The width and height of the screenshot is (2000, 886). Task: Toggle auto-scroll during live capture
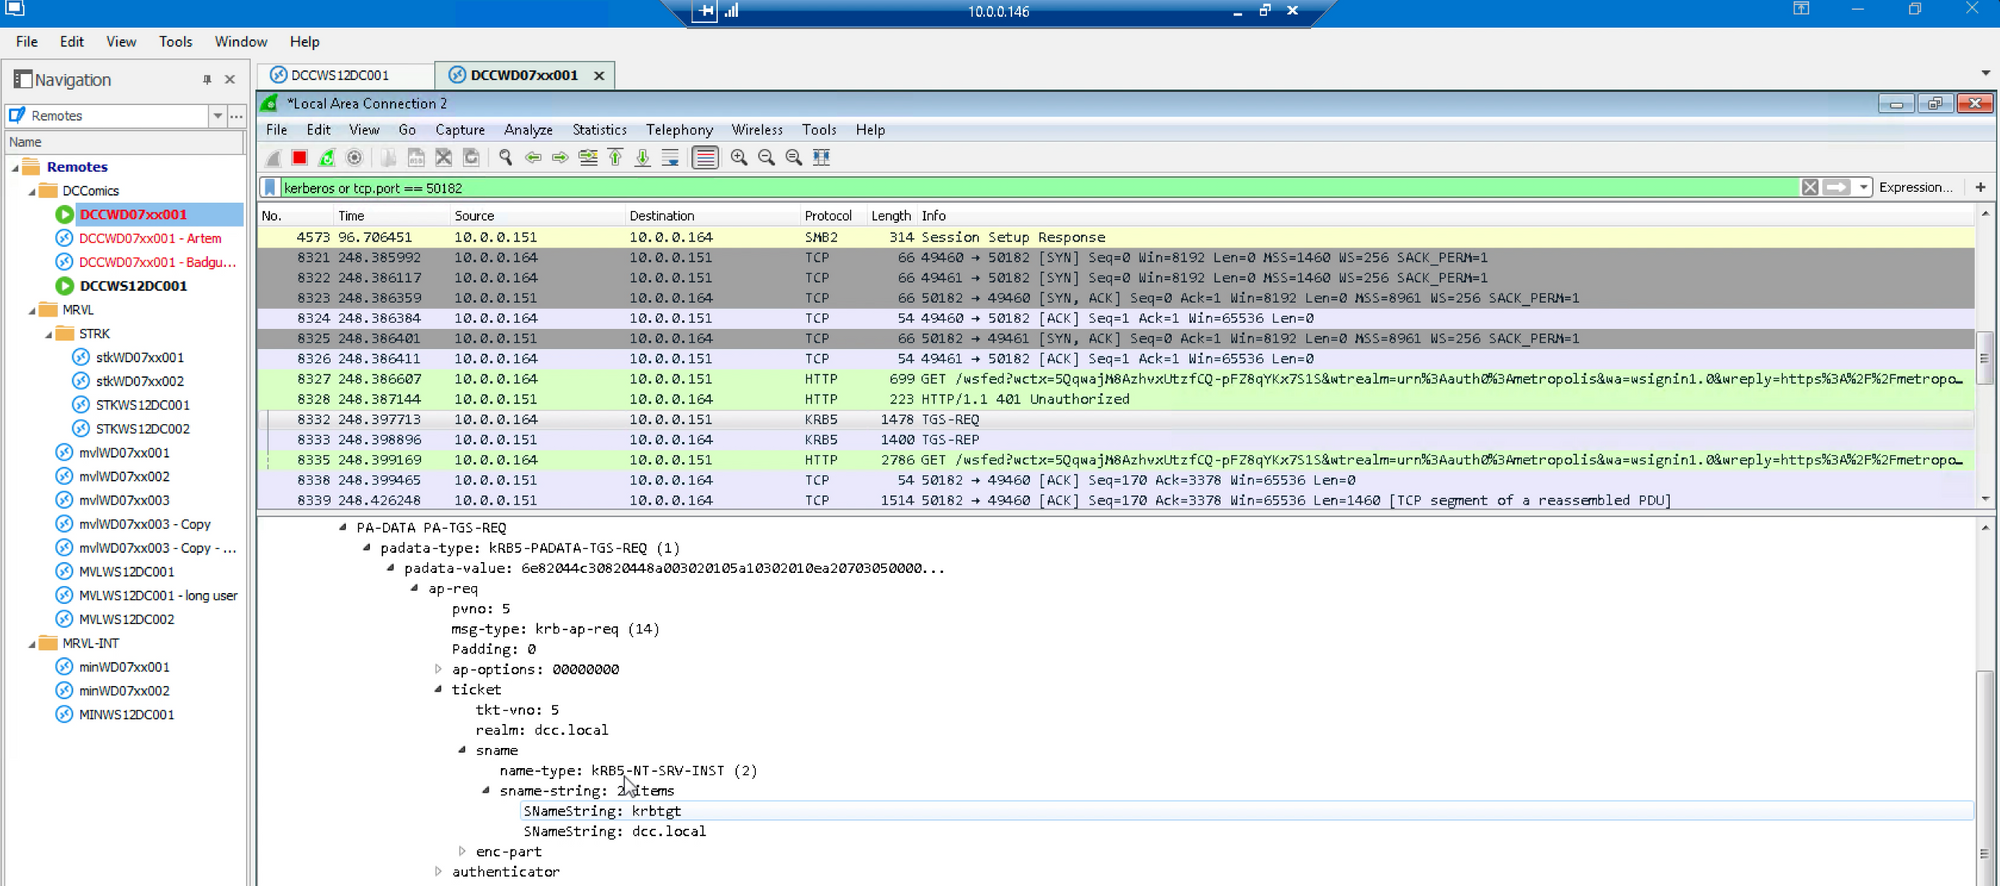coord(670,158)
